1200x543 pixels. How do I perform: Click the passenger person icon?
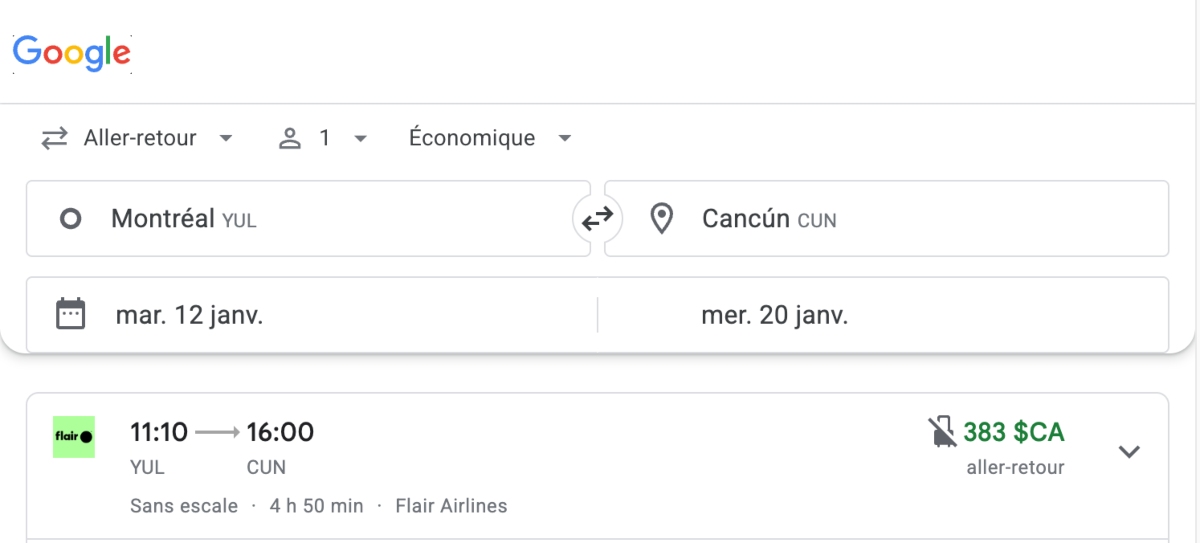tap(290, 138)
